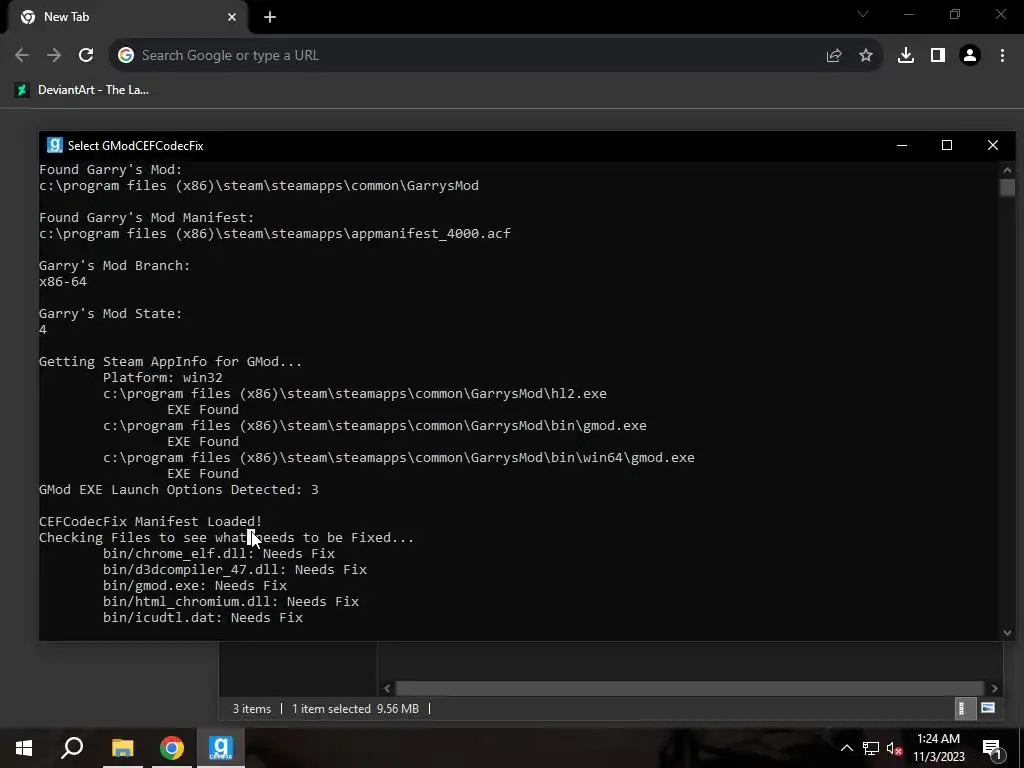
Task: Select GMod CEF Fix taskbar icon
Action: (221, 748)
